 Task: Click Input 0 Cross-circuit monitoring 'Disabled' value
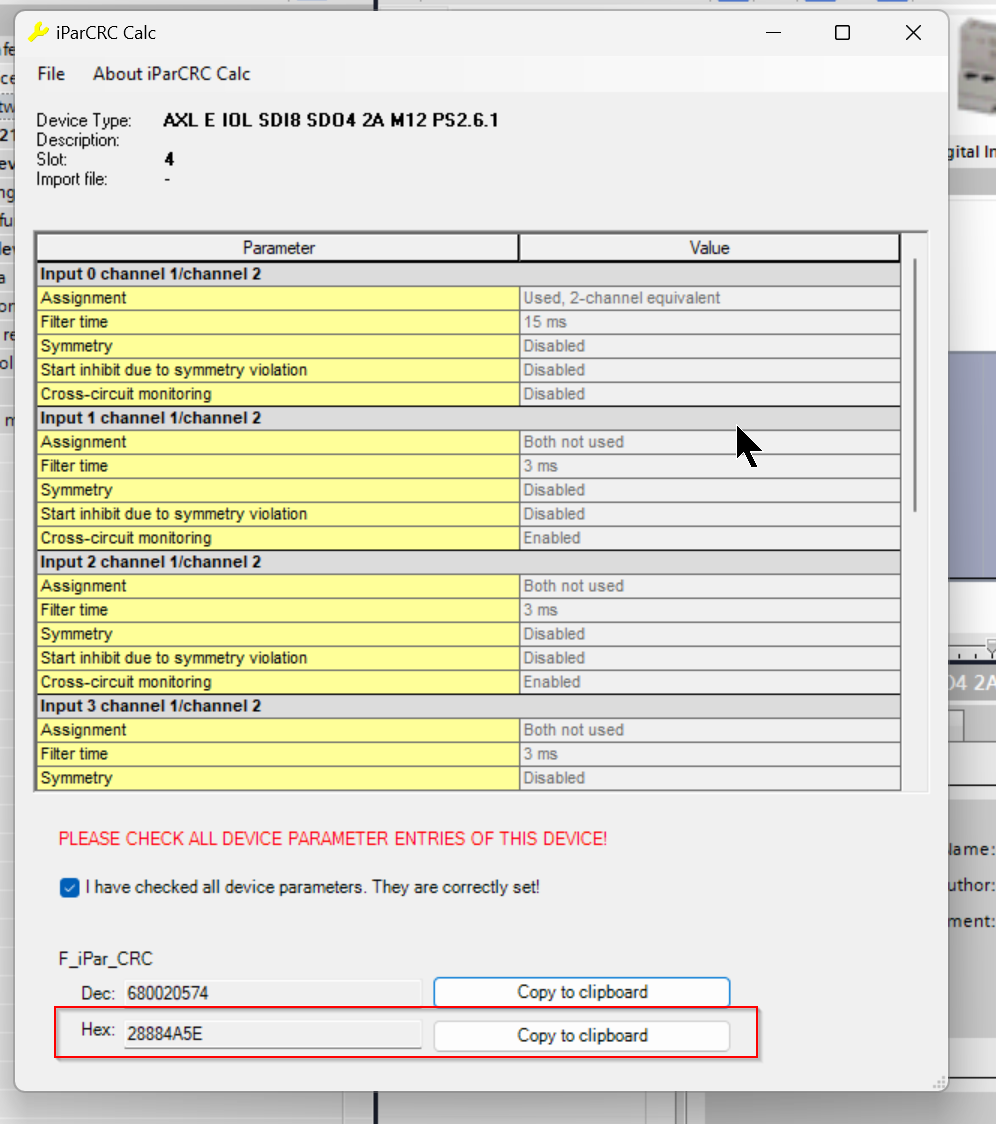(x=710, y=394)
